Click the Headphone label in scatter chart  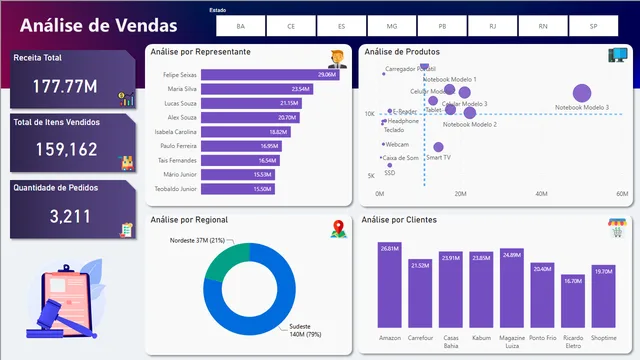(403, 121)
